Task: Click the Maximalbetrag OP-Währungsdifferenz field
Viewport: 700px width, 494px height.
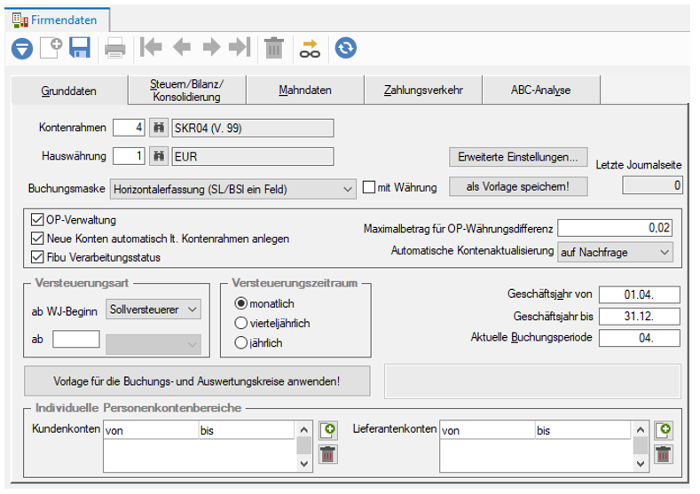Action: pos(615,228)
